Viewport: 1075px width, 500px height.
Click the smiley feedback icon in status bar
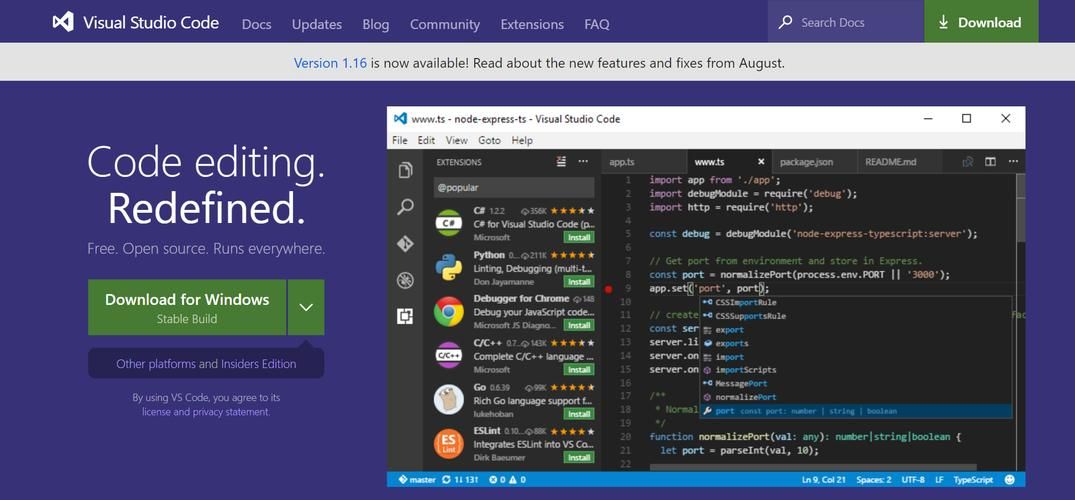click(x=1011, y=480)
